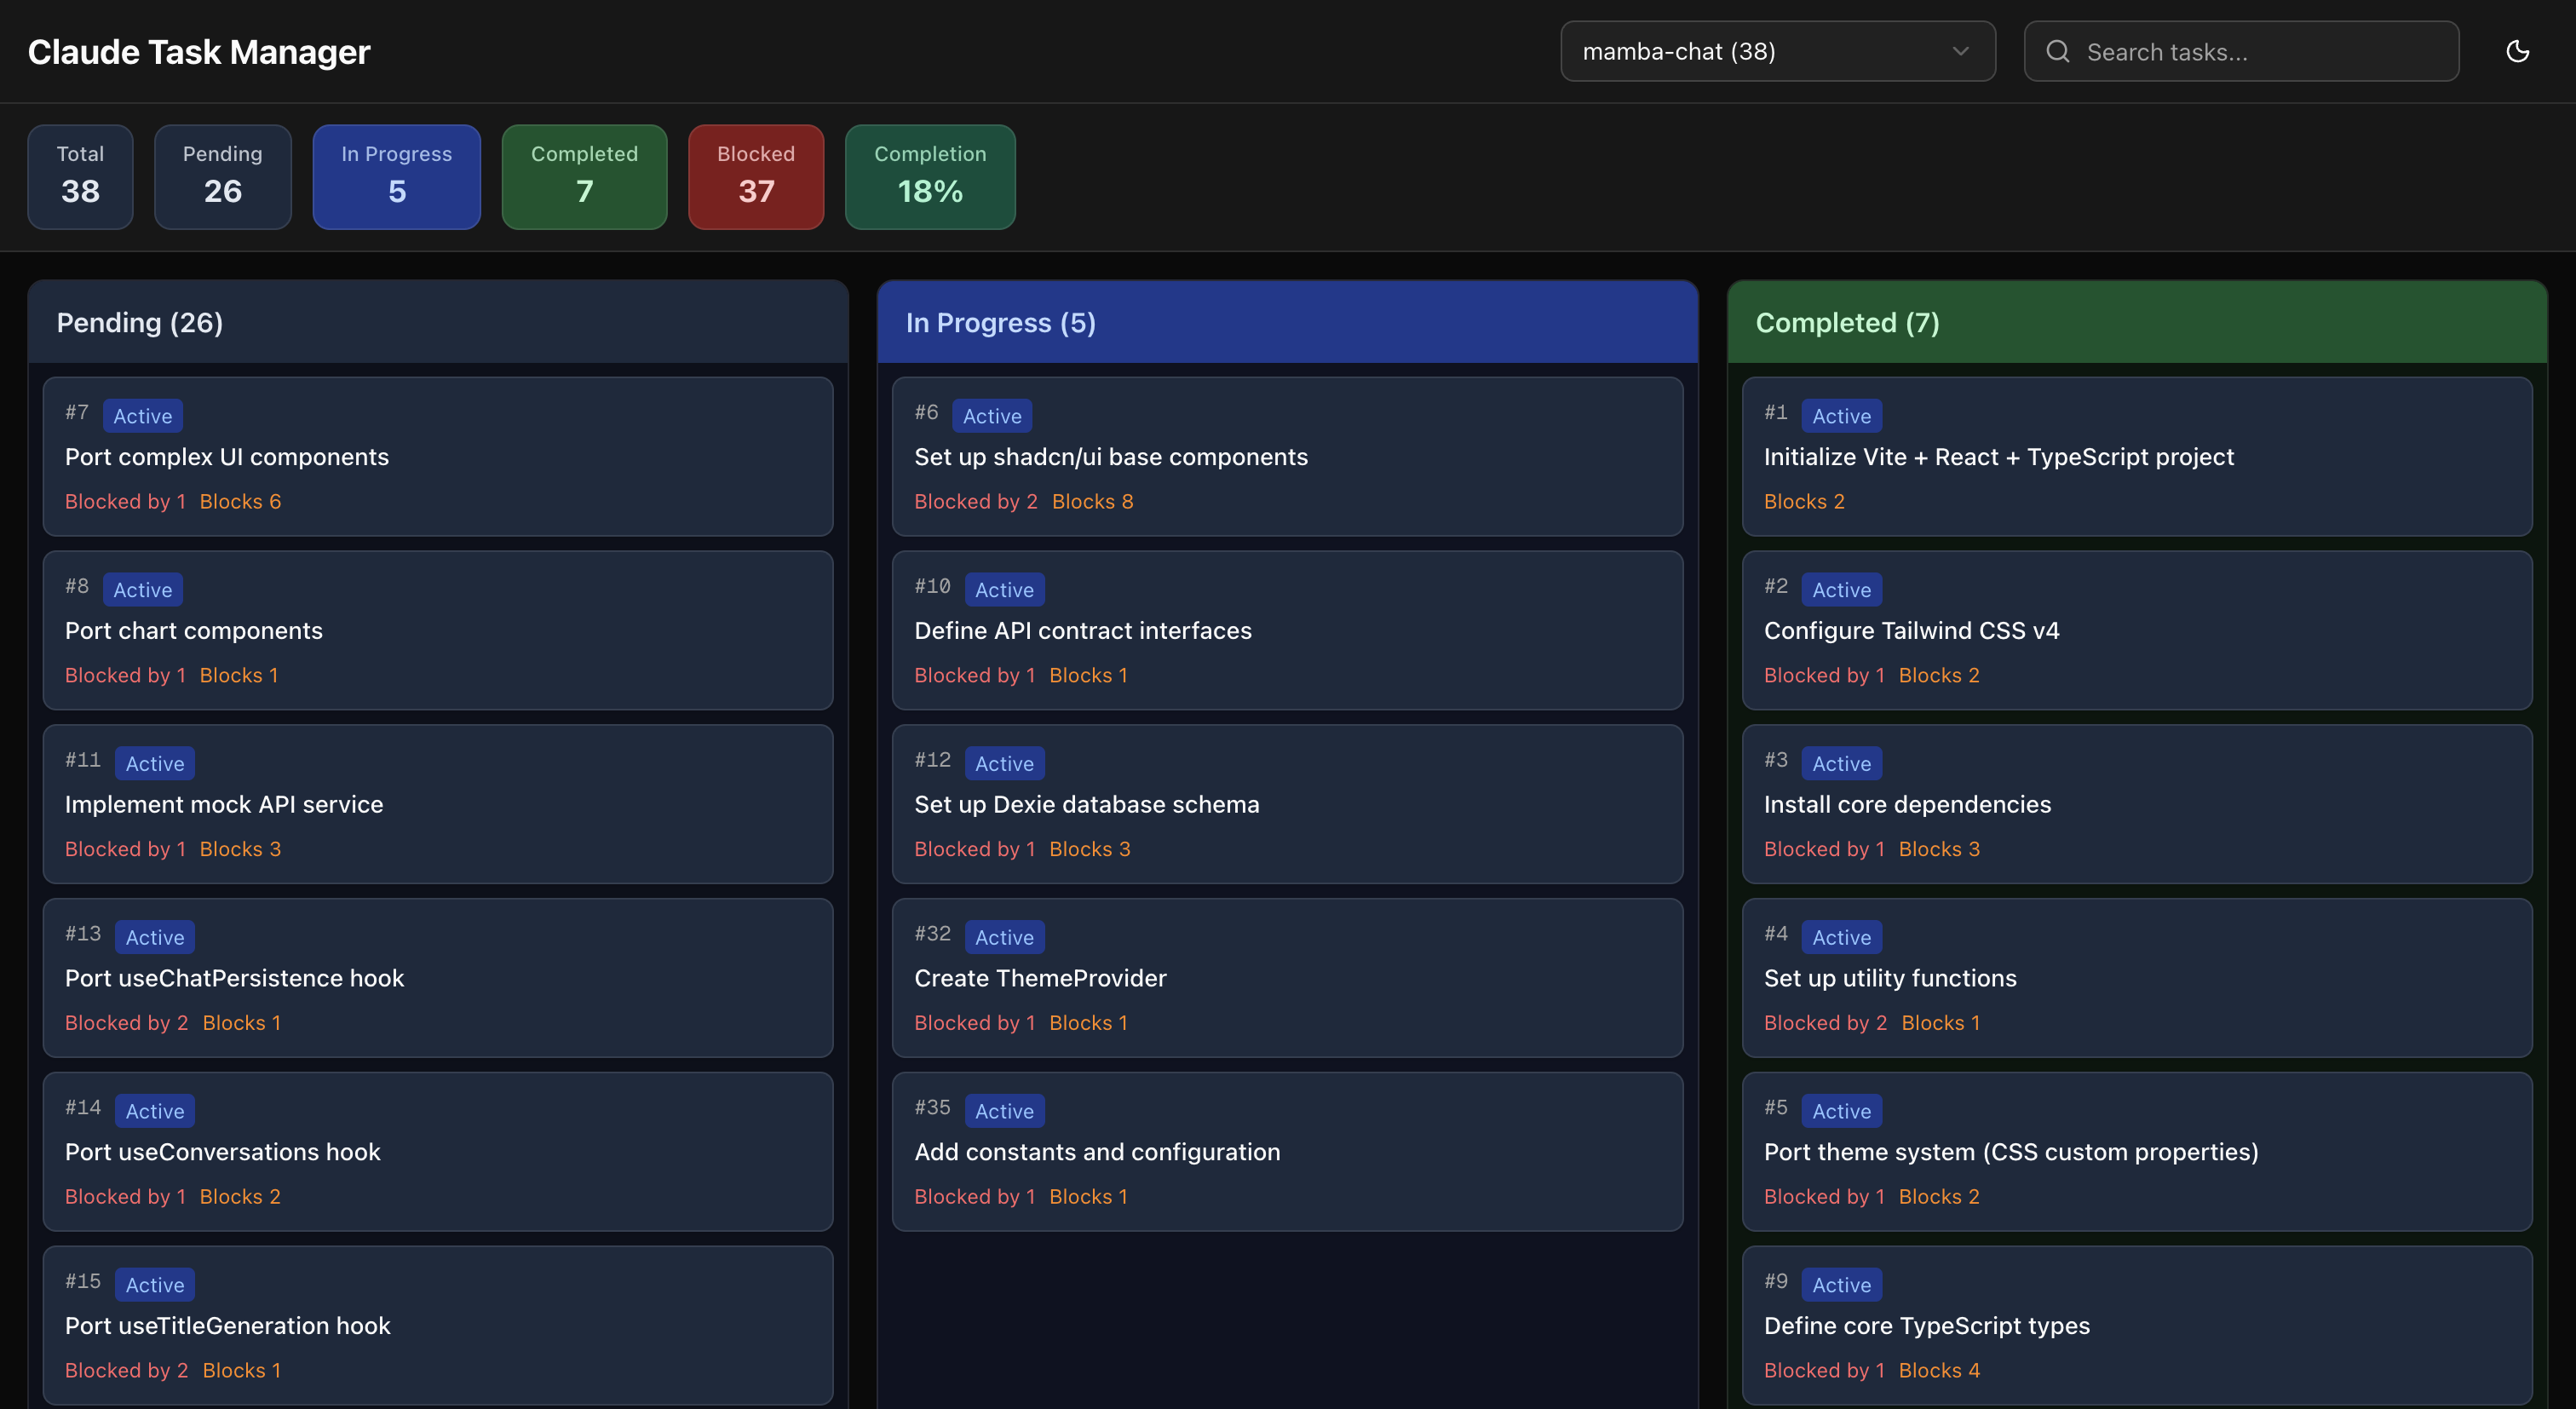Click the search magnifier icon
This screenshot has height=1409, width=2576.
2057,51
